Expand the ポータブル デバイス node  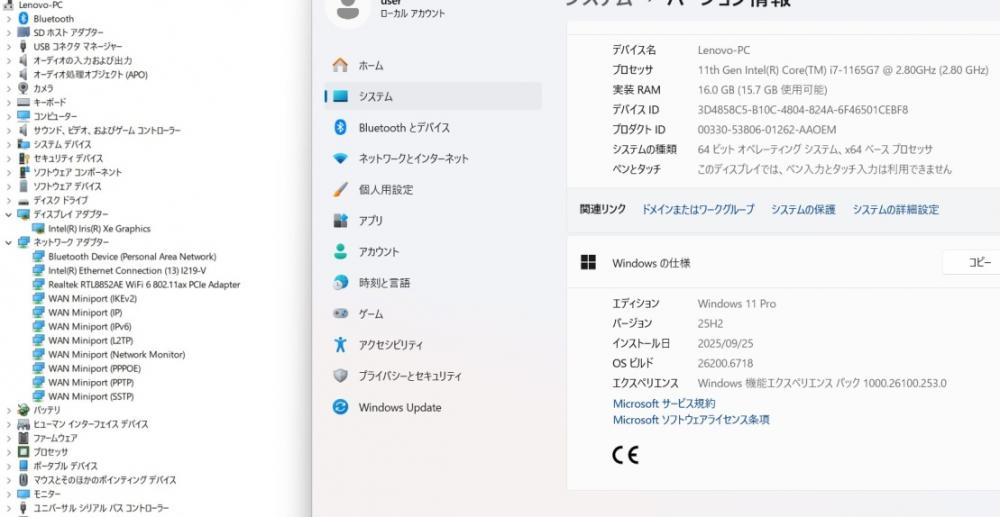(8, 466)
